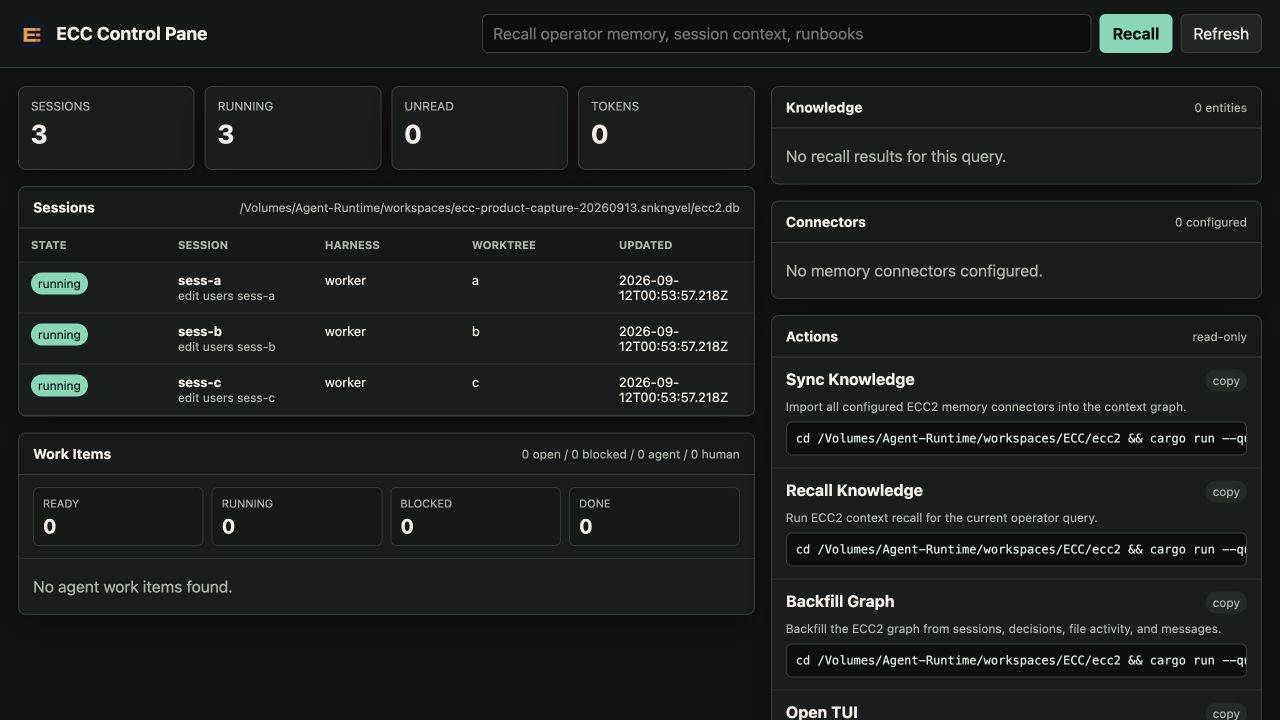Click the SESSION column header

coord(203,245)
